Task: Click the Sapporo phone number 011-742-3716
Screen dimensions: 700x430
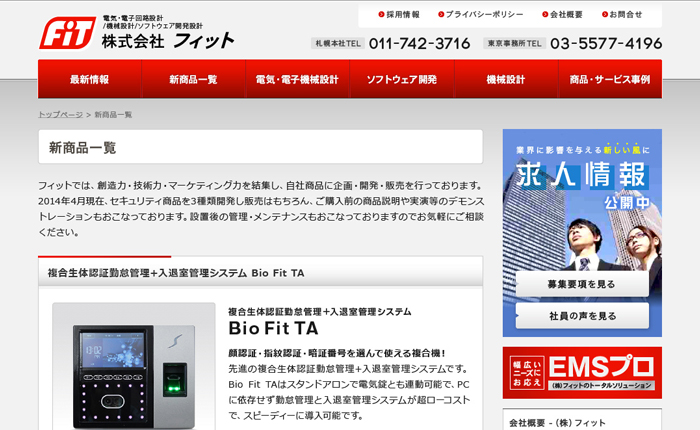Action: [x=419, y=44]
